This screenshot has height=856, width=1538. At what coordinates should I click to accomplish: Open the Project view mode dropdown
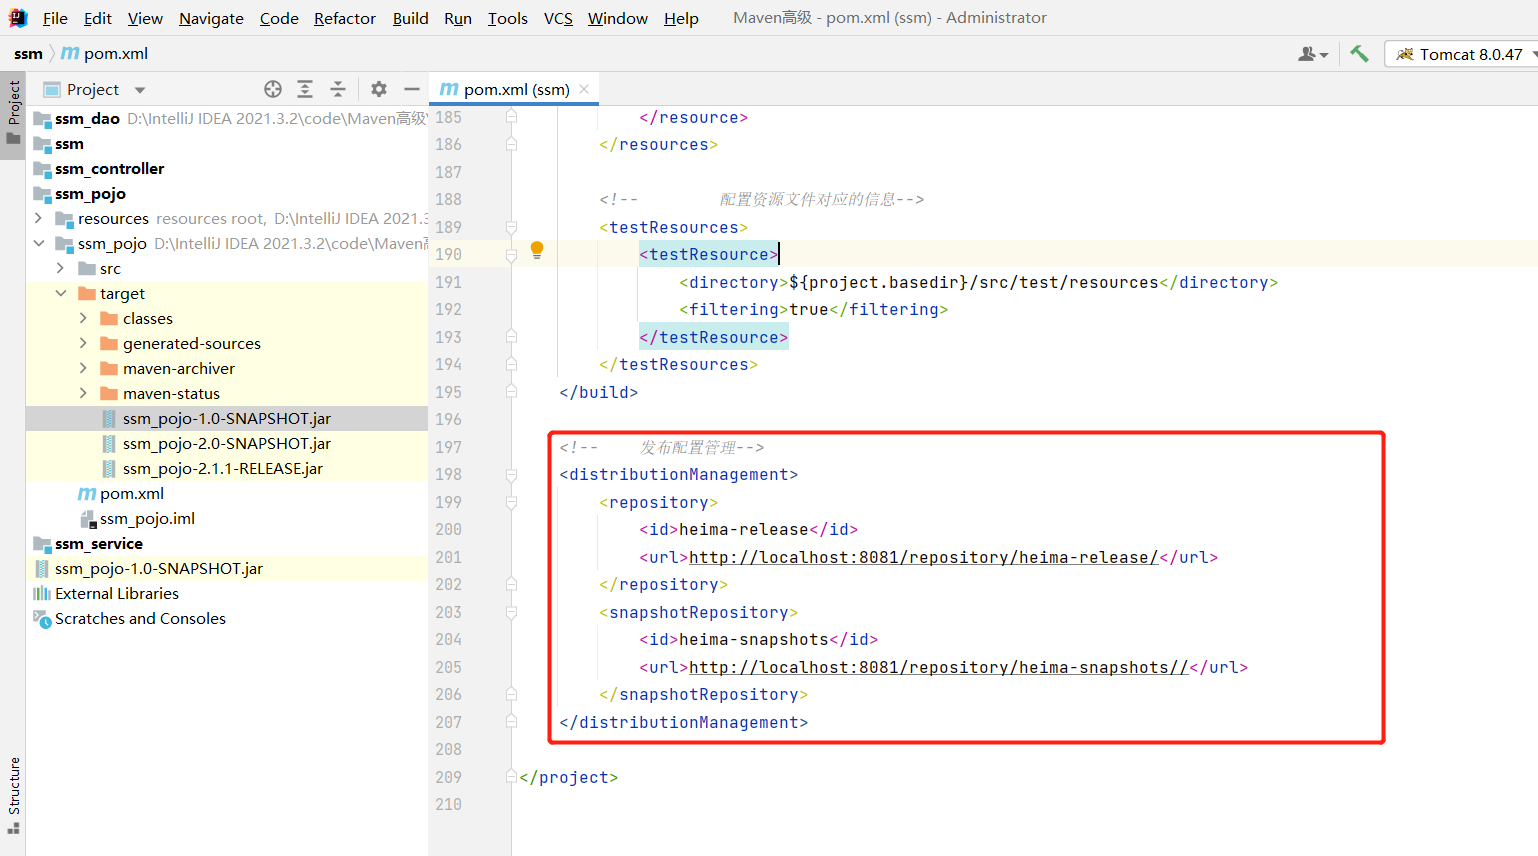pos(140,90)
